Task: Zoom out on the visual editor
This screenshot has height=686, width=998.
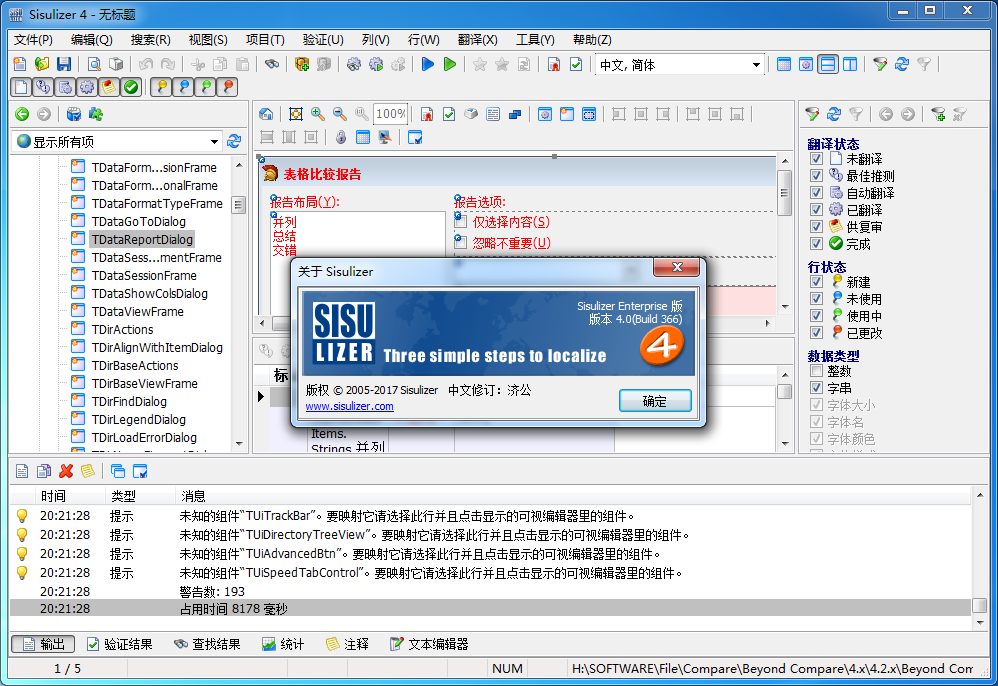Action: [x=339, y=114]
